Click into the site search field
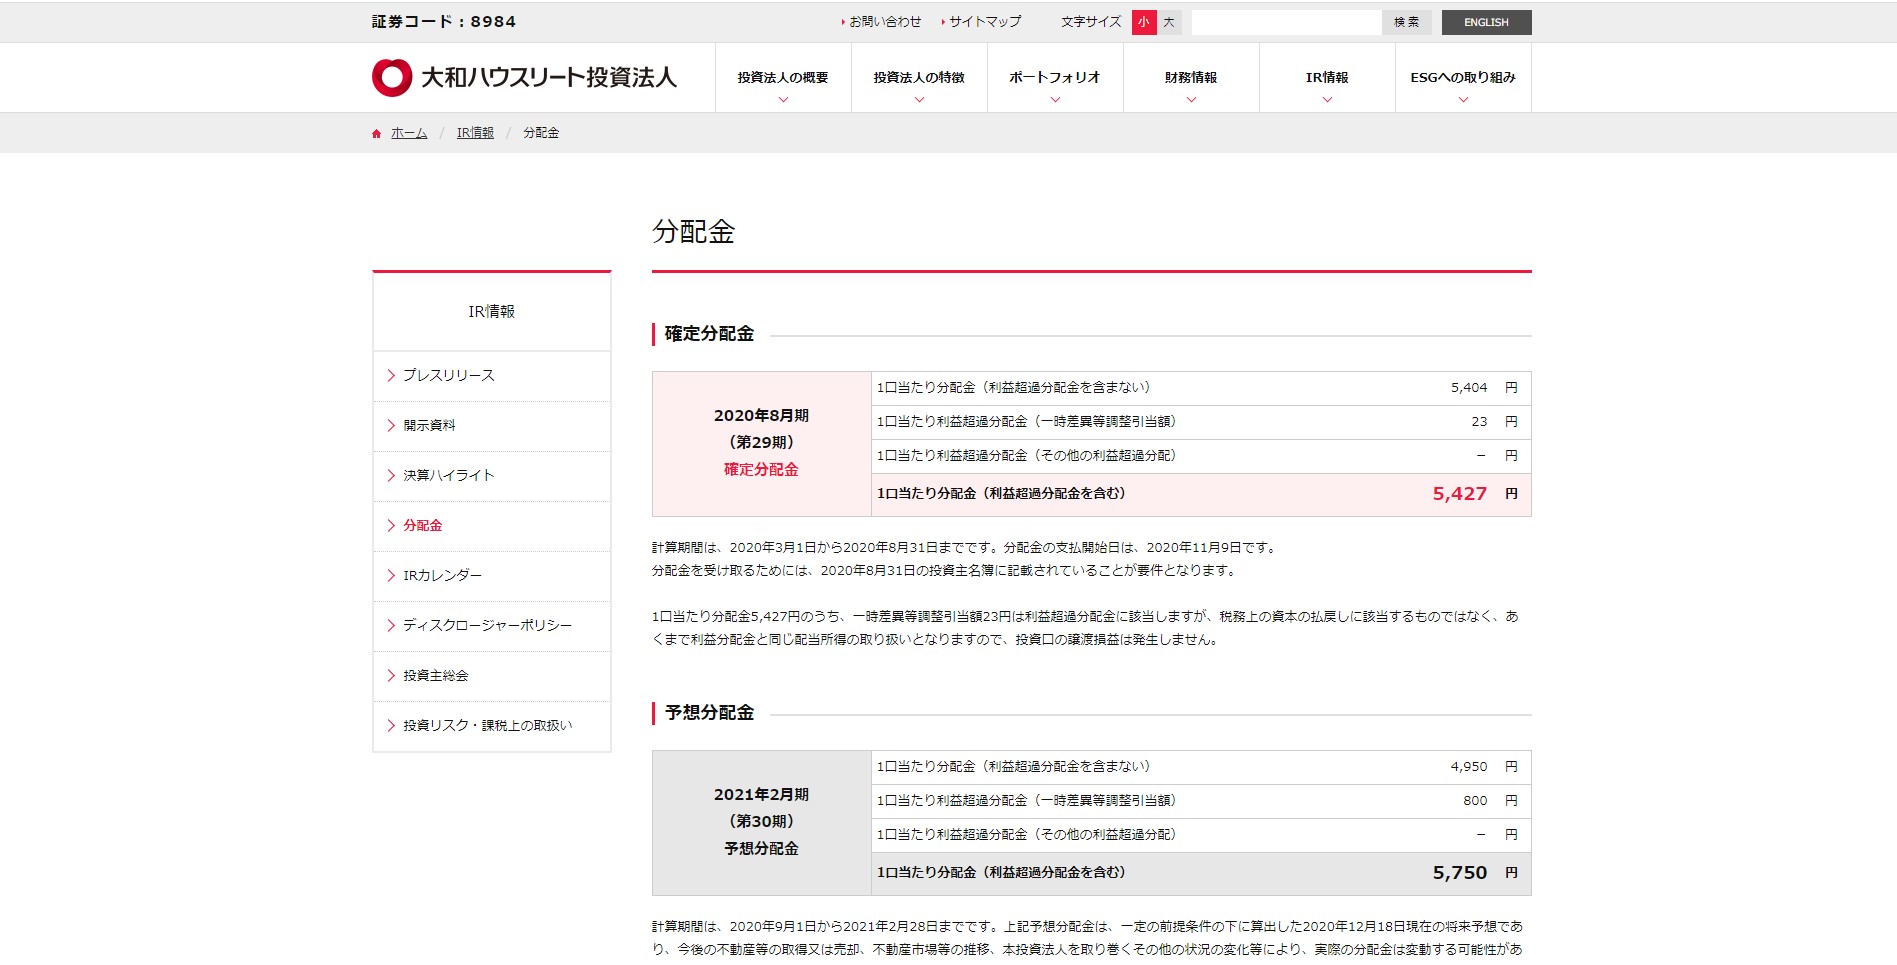1897x965 pixels. (1286, 22)
